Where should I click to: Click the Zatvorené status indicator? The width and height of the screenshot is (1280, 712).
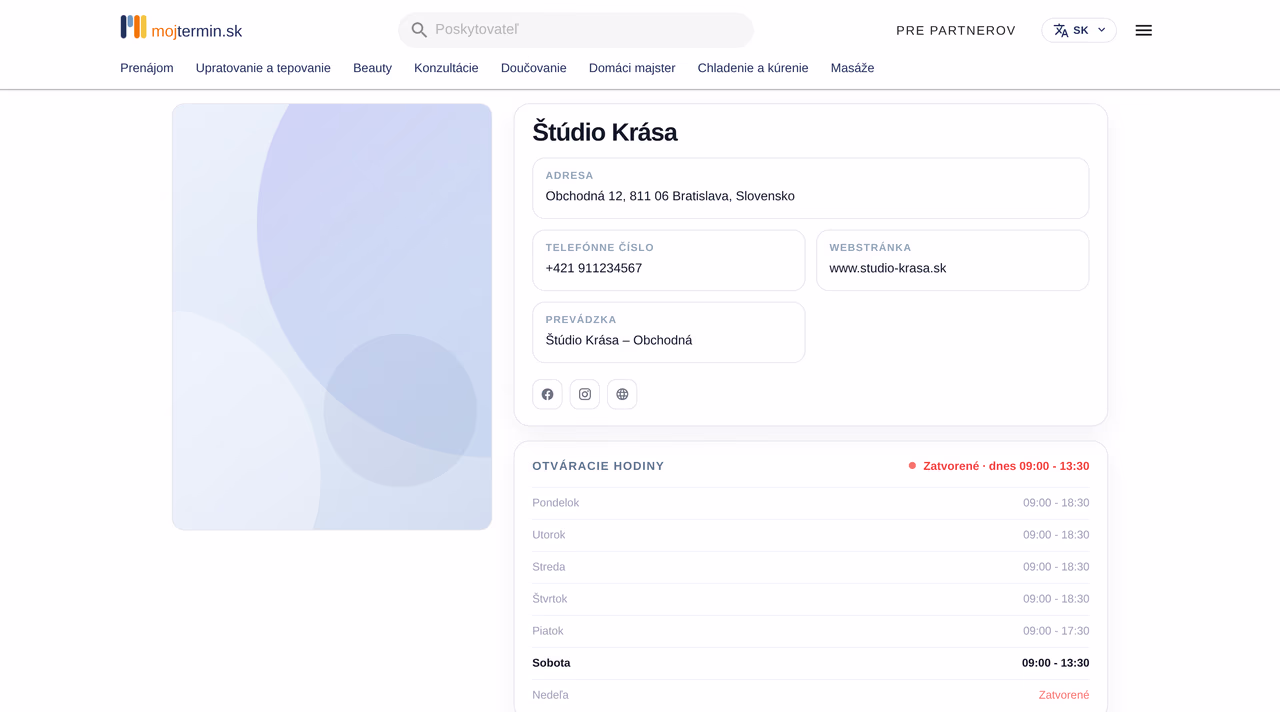998,466
